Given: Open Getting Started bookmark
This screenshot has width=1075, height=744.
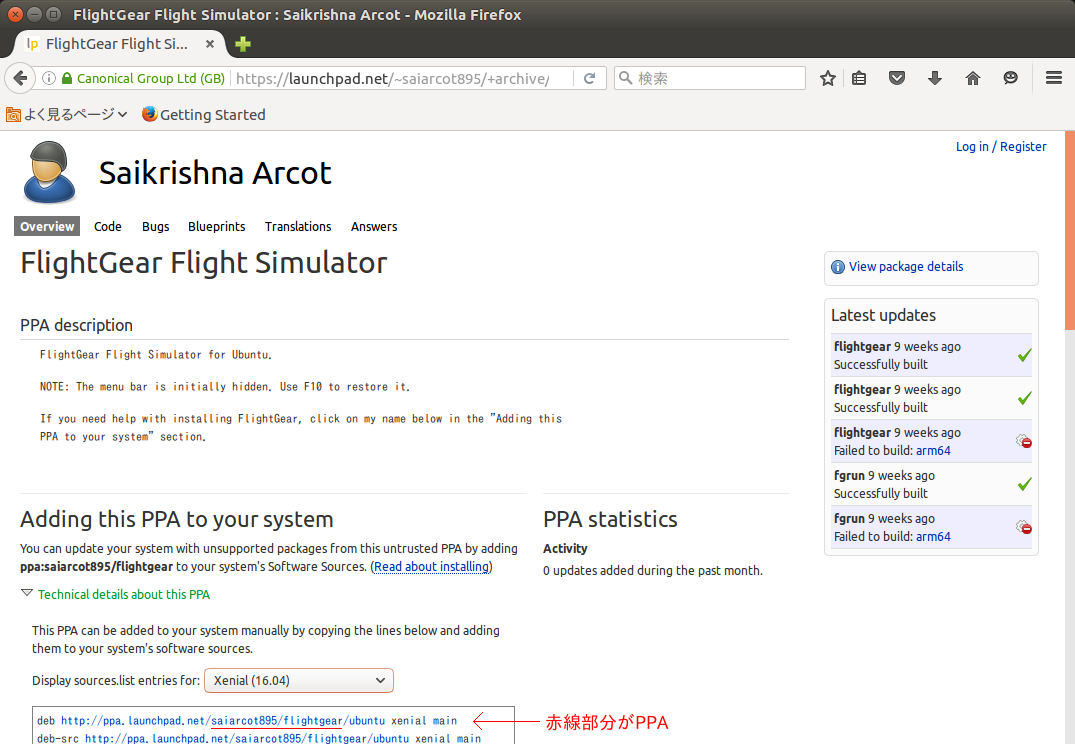Looking at the screenshot, I should (204, 115).
